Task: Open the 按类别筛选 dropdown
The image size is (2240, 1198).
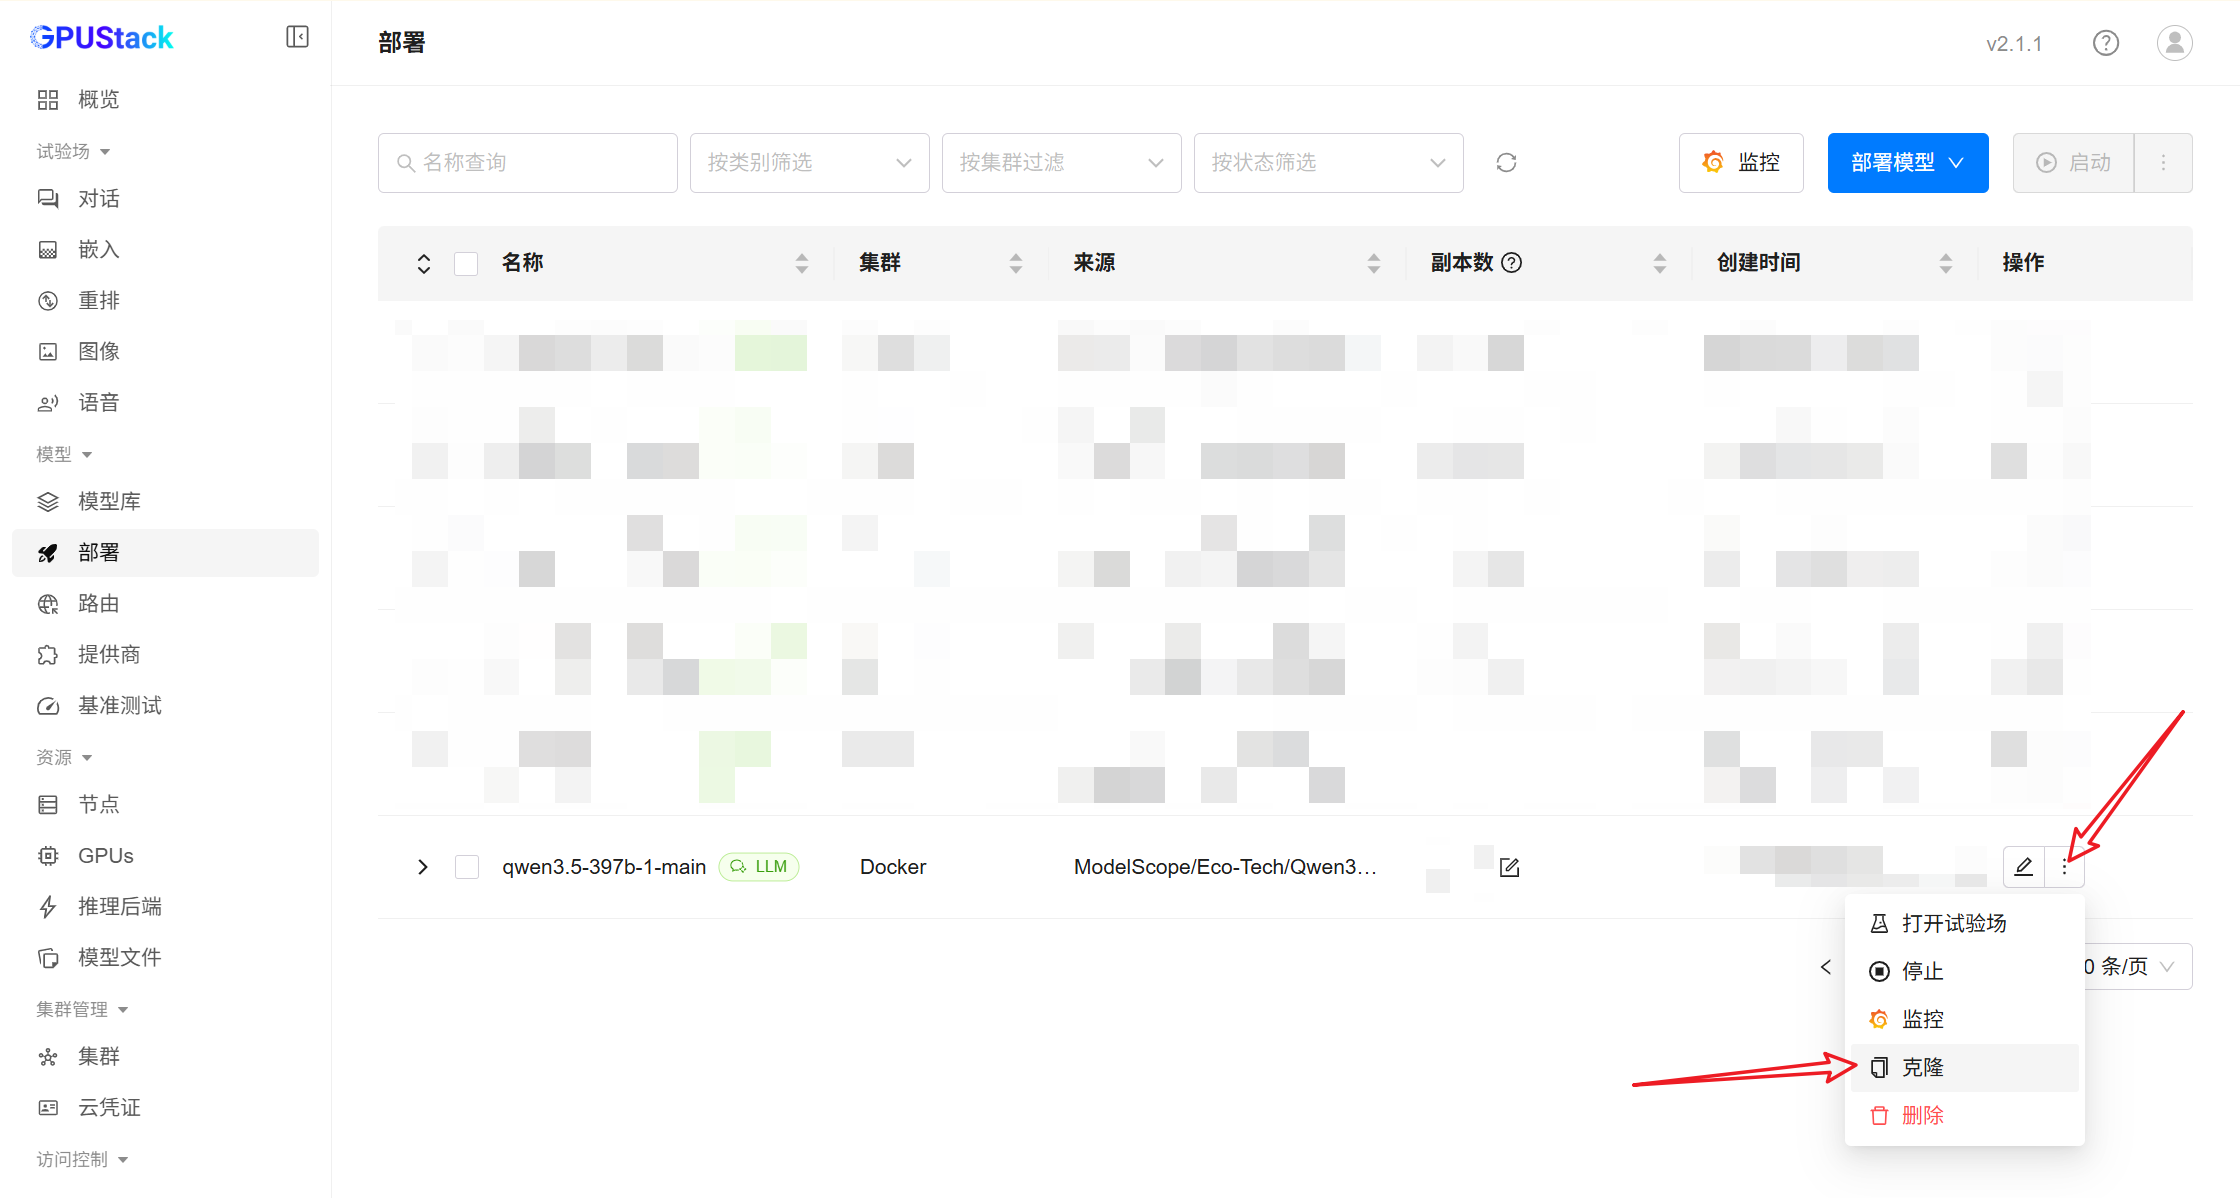Action: click(809, 162)
